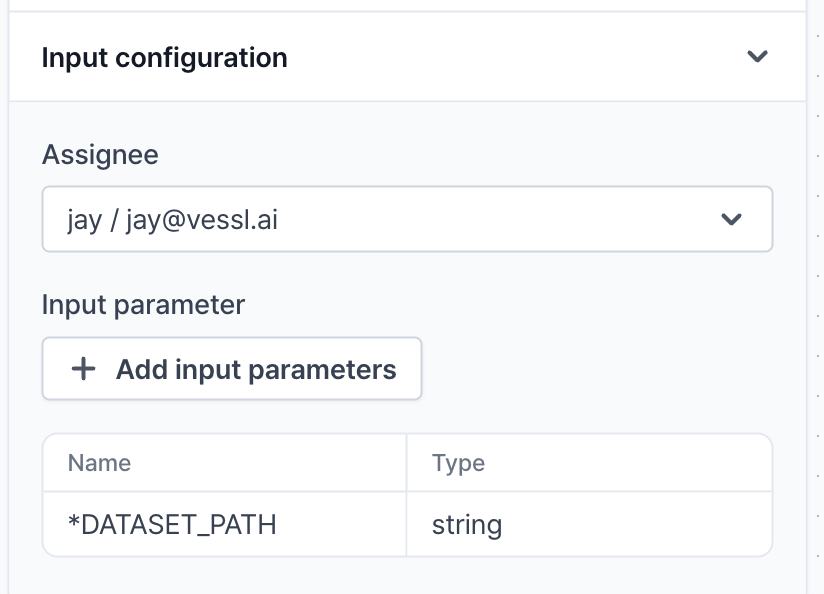Click the dotted canvas area right of the panel
Image resolution: width=824 pixels, height=594 pixels.
click(816, 300)
